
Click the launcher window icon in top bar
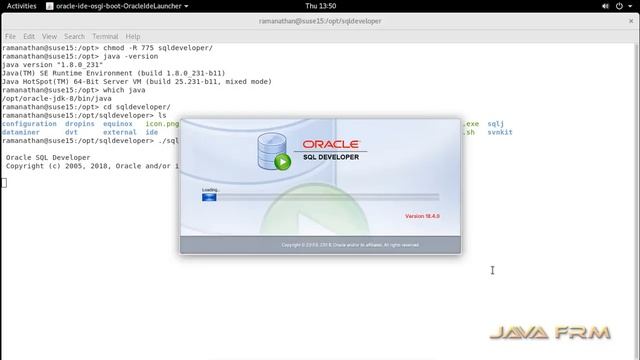pyautogui.click(x=50, y=6)
